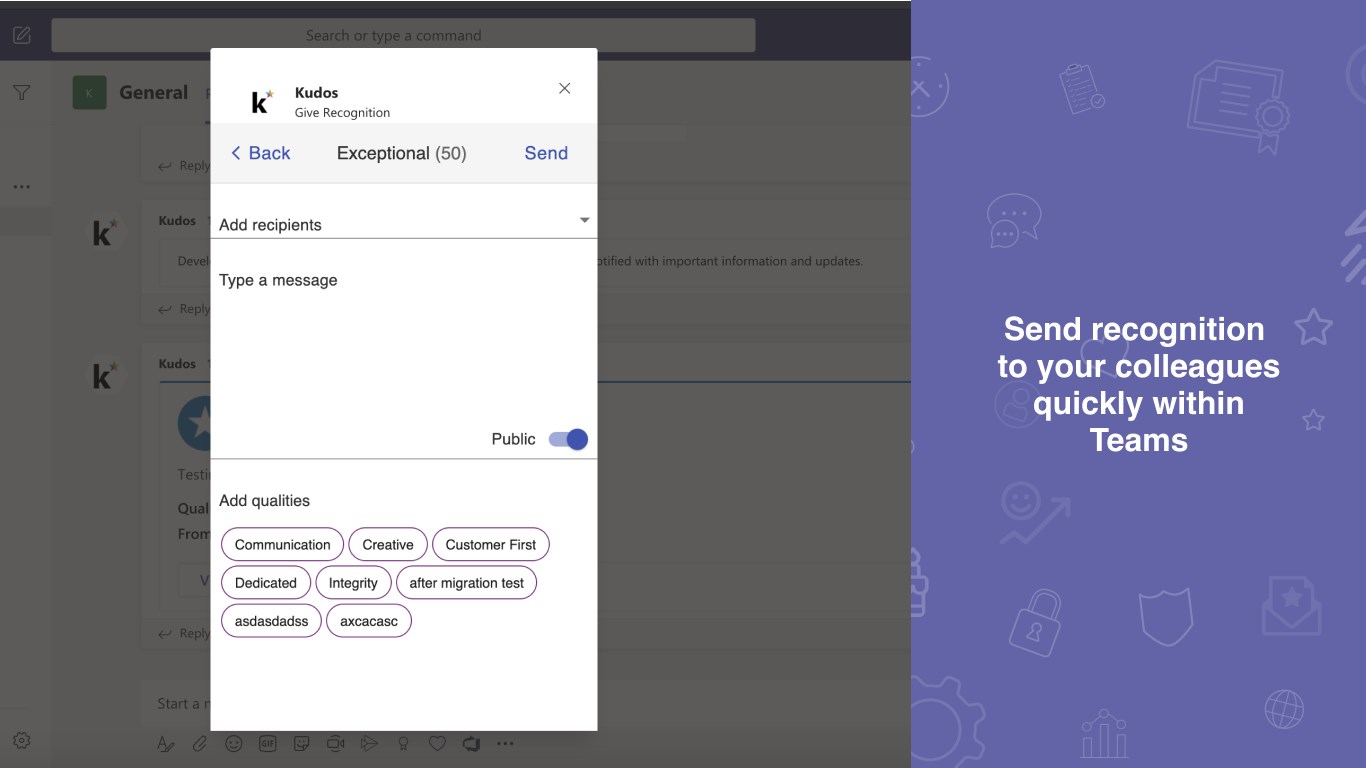Select the Integrity quality chip
The image size is (1366, 768).
pos(353,583)
